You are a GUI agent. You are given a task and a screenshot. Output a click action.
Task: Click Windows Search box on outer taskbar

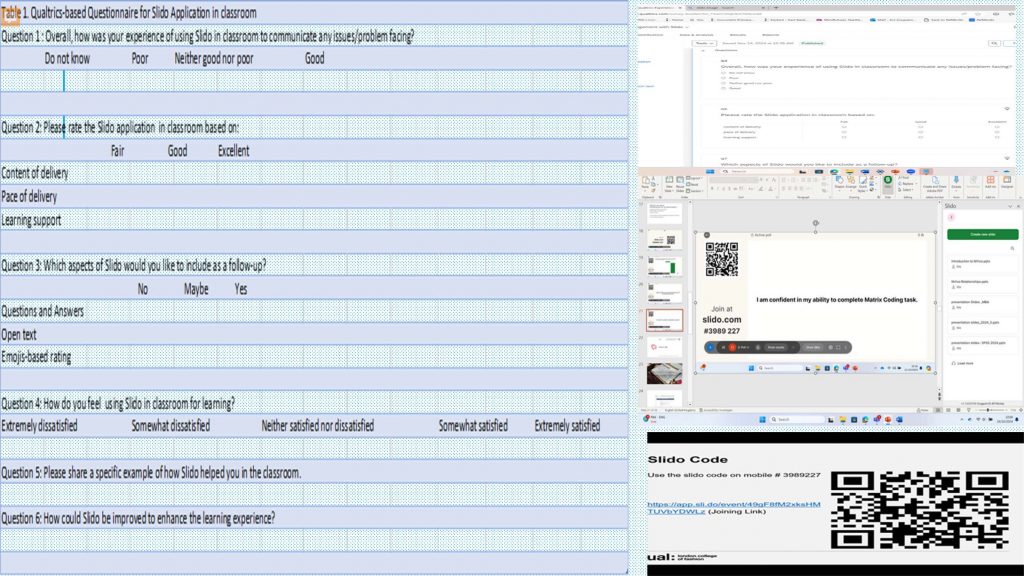[x=797, y=419]
